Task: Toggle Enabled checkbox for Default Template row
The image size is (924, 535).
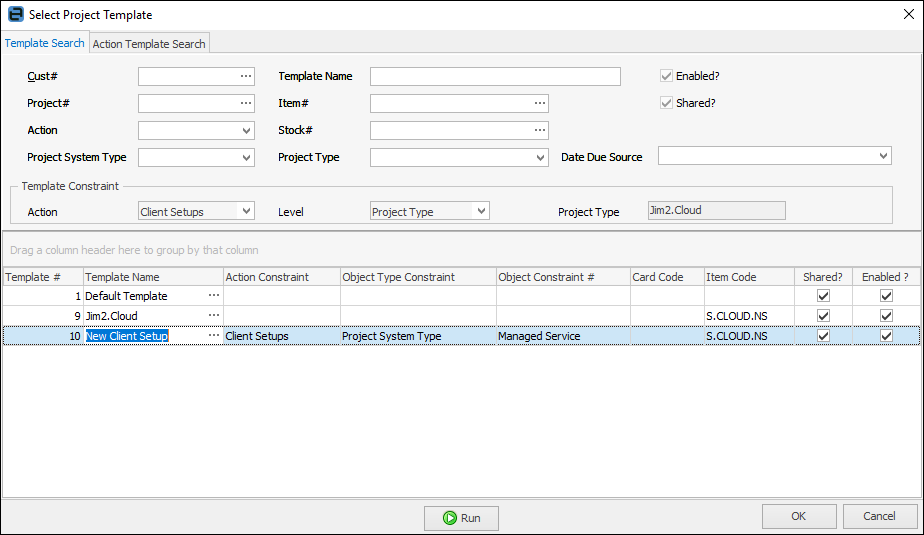Action: (x=886, y=296)
